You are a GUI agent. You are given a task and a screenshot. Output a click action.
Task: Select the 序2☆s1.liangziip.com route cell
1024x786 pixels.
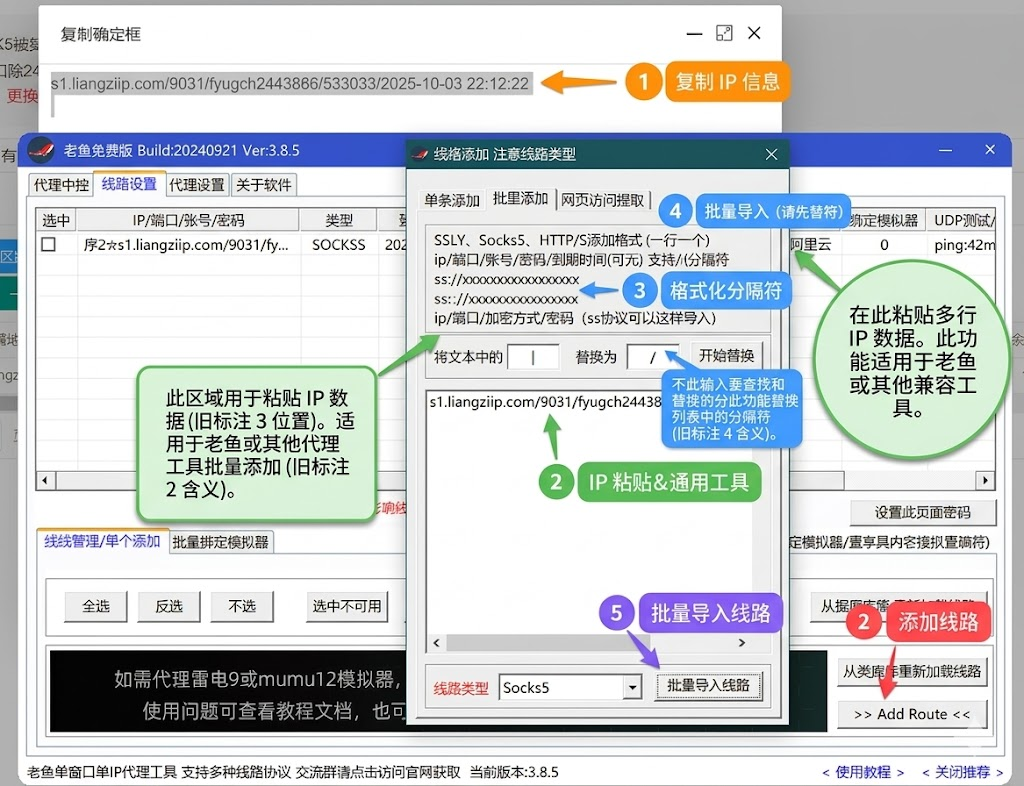coord(187,245)
